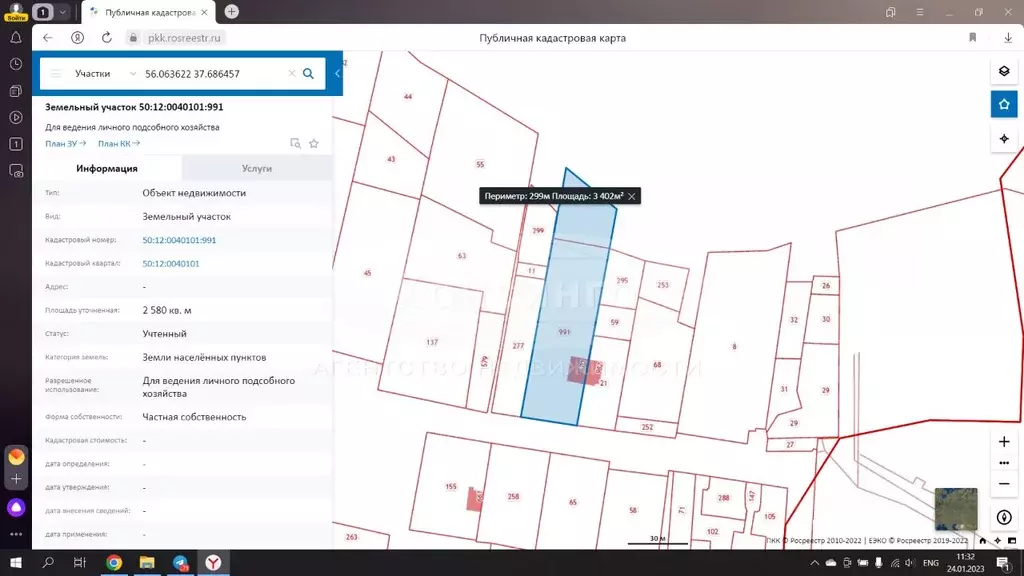Screen dimensions: 1024x576
Task: Clear the coordinates search field
Action: (x=292, y=74)
